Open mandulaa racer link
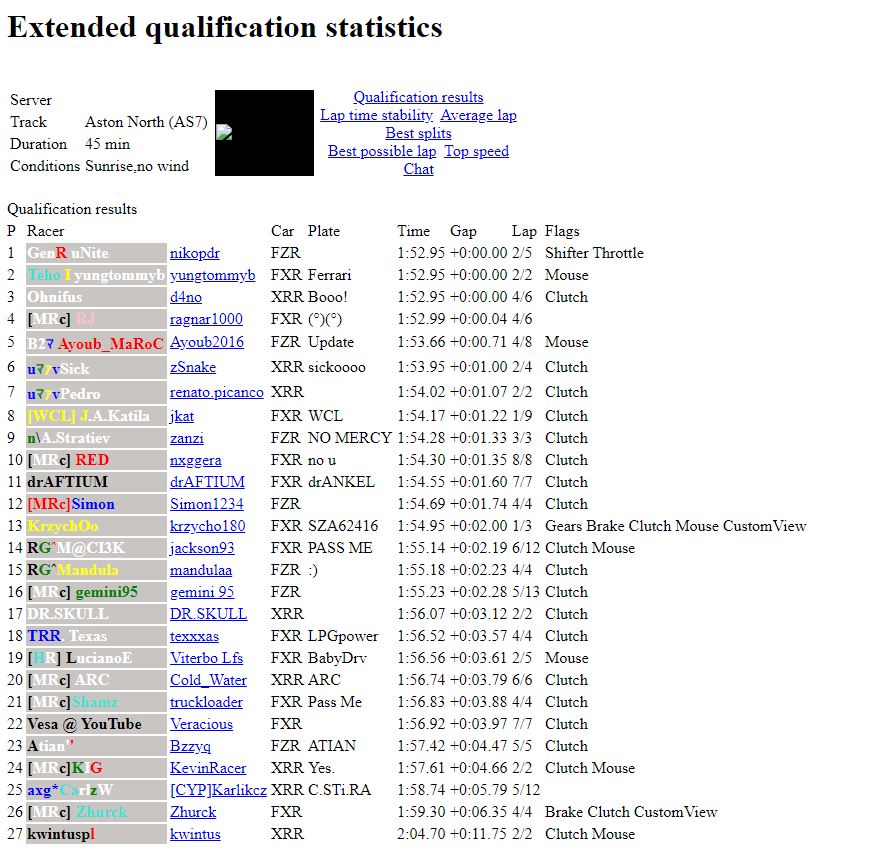Image resolution: width=896 pixels, height=858 pixels. (201, 570)
